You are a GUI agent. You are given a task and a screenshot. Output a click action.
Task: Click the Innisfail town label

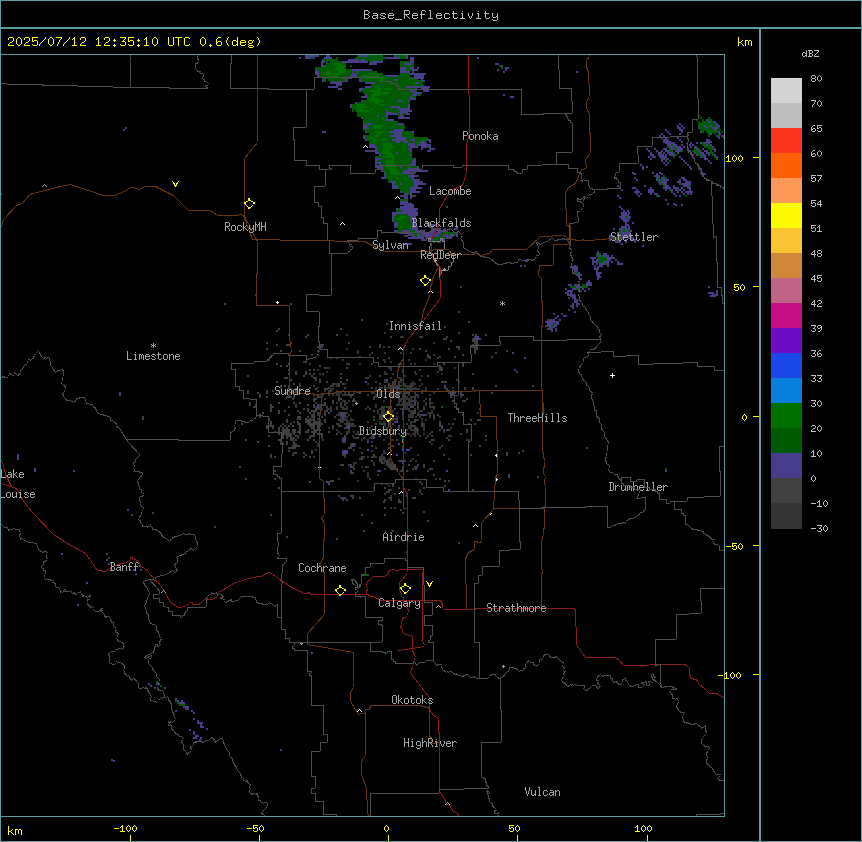pos(415,326)
